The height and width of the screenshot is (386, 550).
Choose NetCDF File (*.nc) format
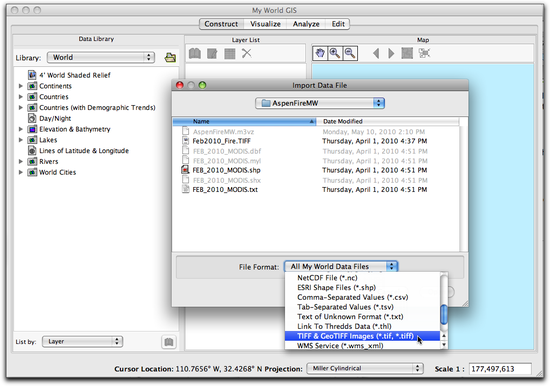362,278
